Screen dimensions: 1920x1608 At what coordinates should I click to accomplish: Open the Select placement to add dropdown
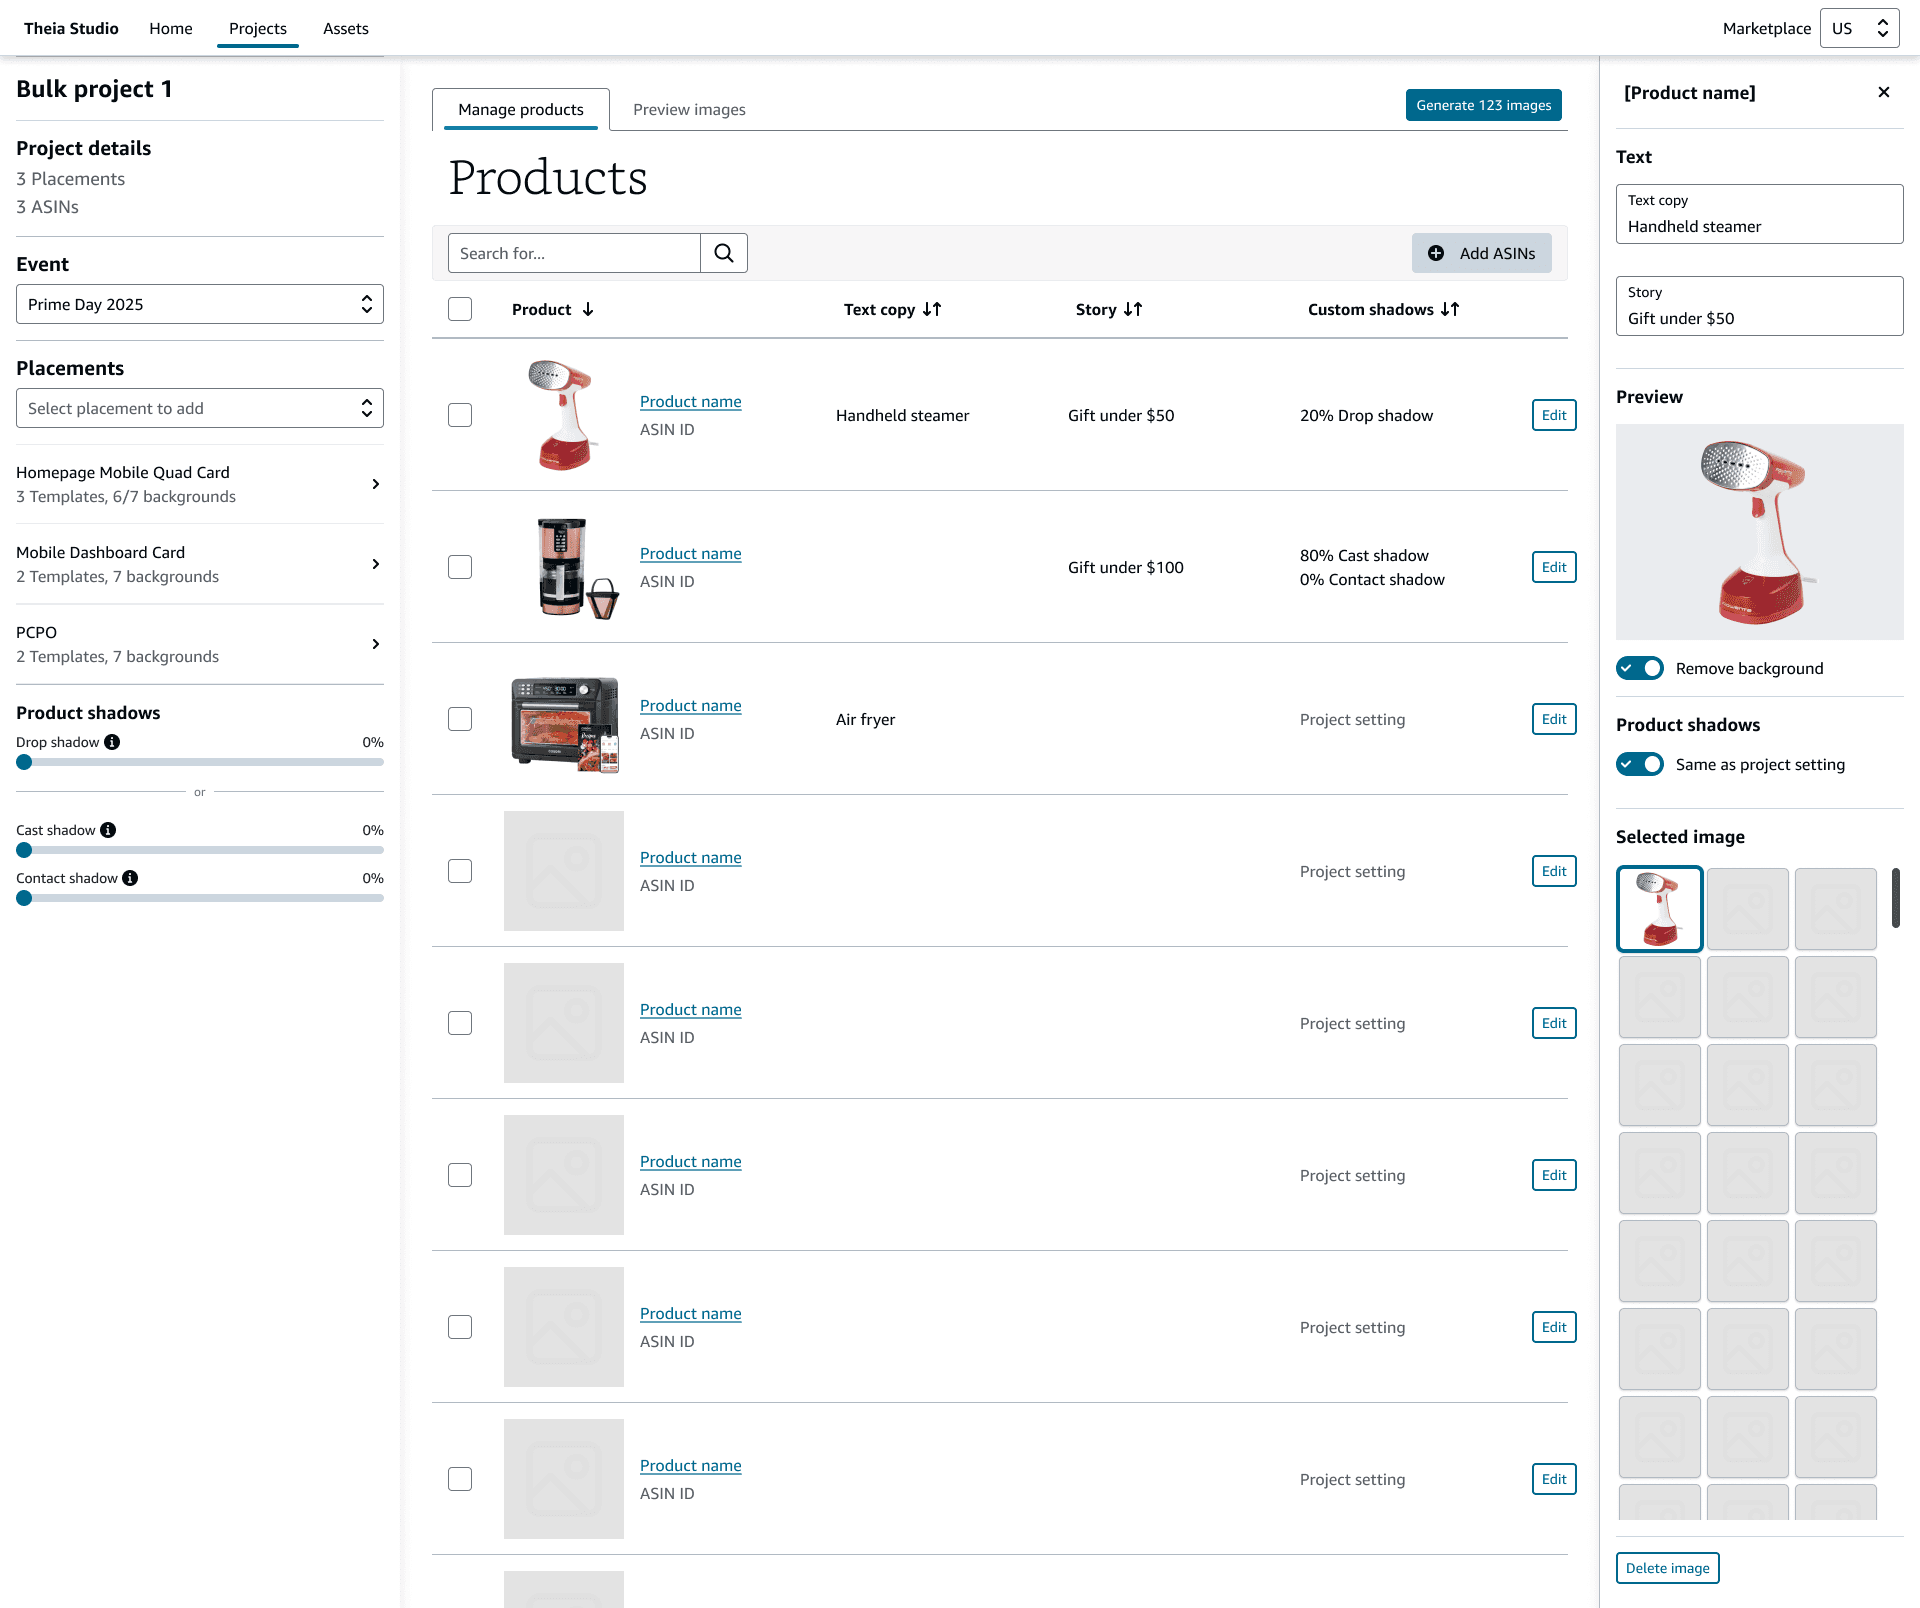pyautogui.click(x=200, y=408)
